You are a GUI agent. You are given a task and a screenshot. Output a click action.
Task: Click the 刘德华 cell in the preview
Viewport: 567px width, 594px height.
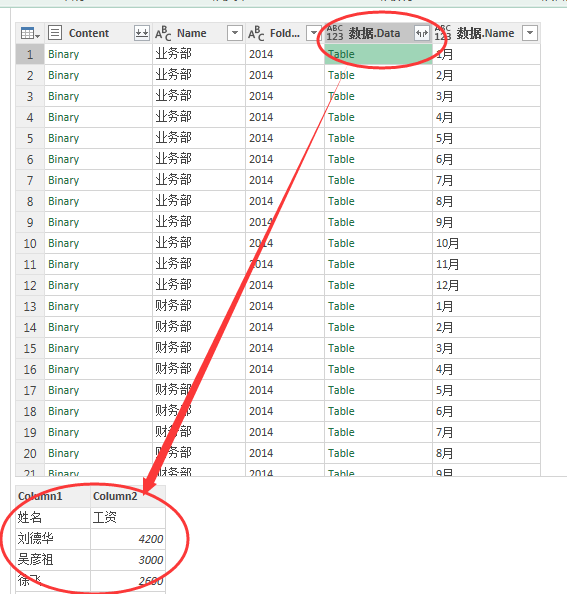(x=53, y=539)
